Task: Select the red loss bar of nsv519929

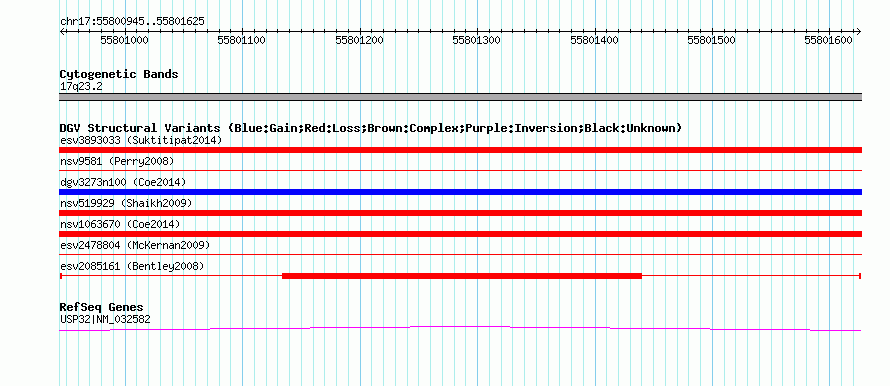Action: click(x=460, y=213)
